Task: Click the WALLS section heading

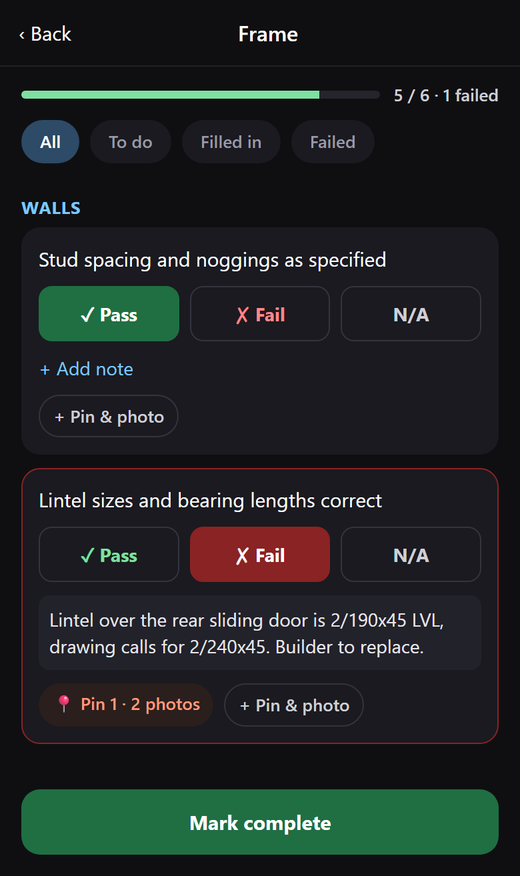Action: point(51,208)
